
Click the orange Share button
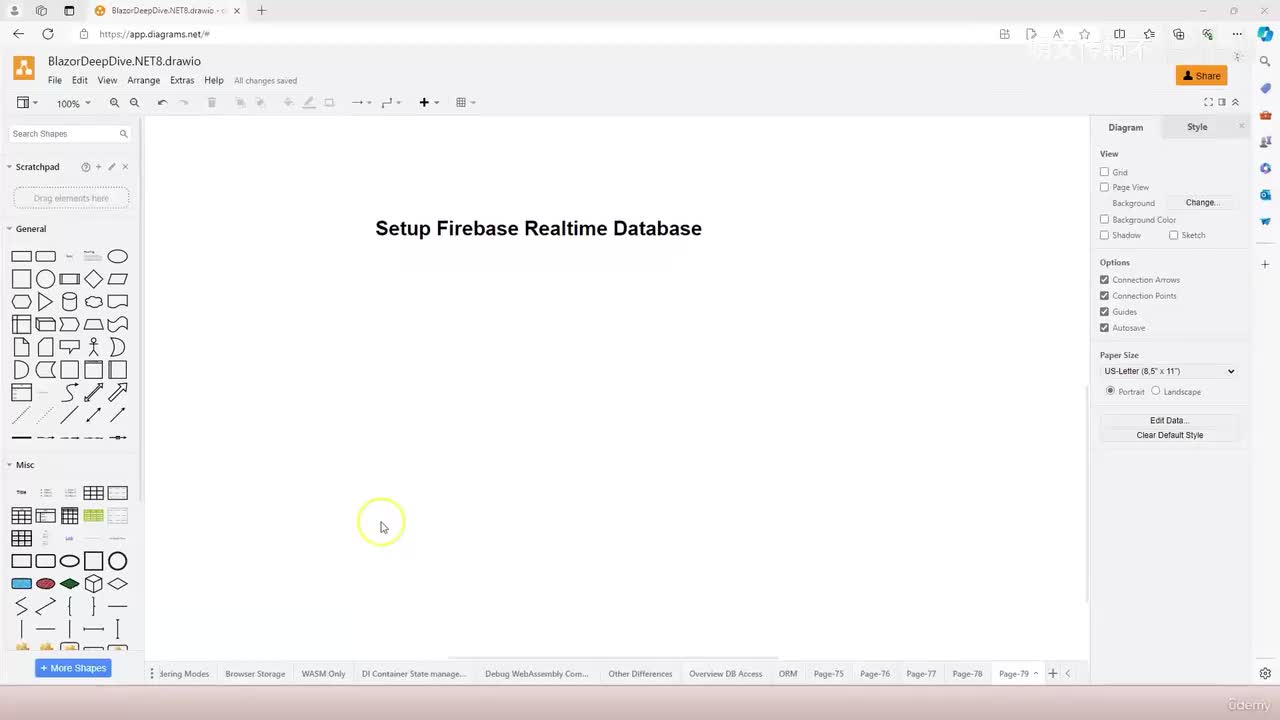(1201, 76)
